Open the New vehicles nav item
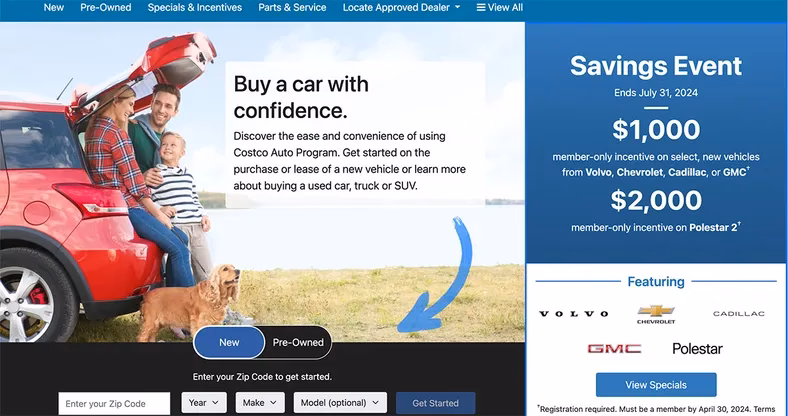This screenshot has height=416, width=788. (53, 8)
